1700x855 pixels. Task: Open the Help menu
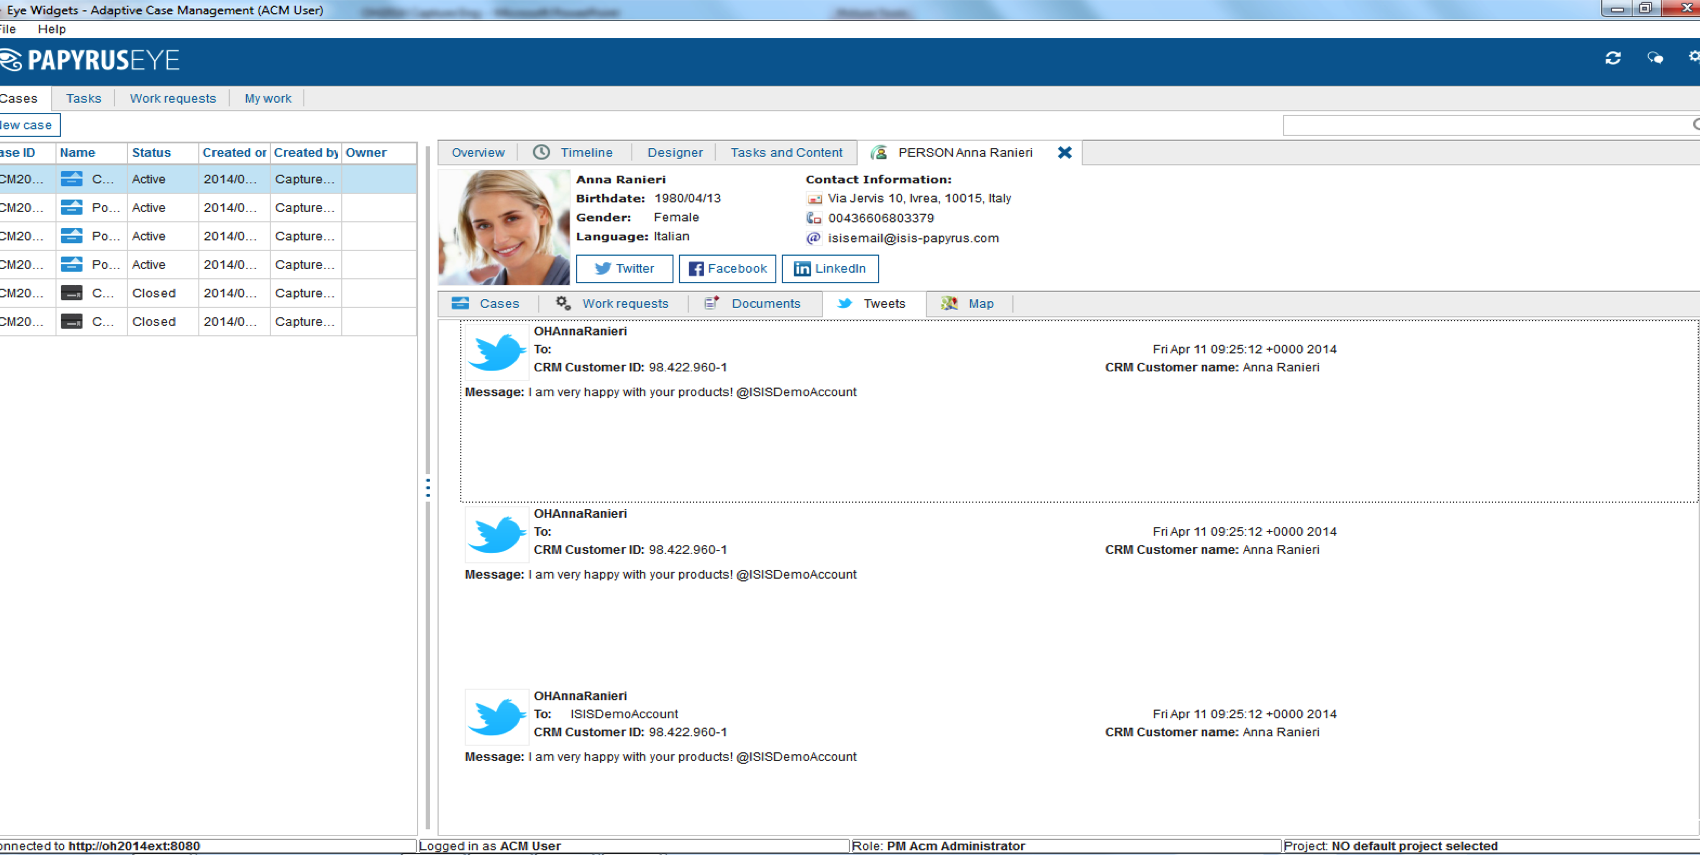52,29
